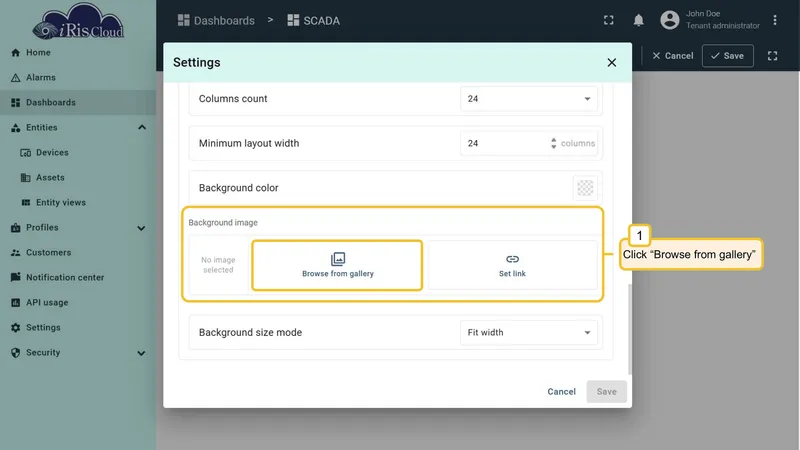This screenshot has height=450, width=800.
Task: Click the iRisCloud logo
Action: coord(78,21)
